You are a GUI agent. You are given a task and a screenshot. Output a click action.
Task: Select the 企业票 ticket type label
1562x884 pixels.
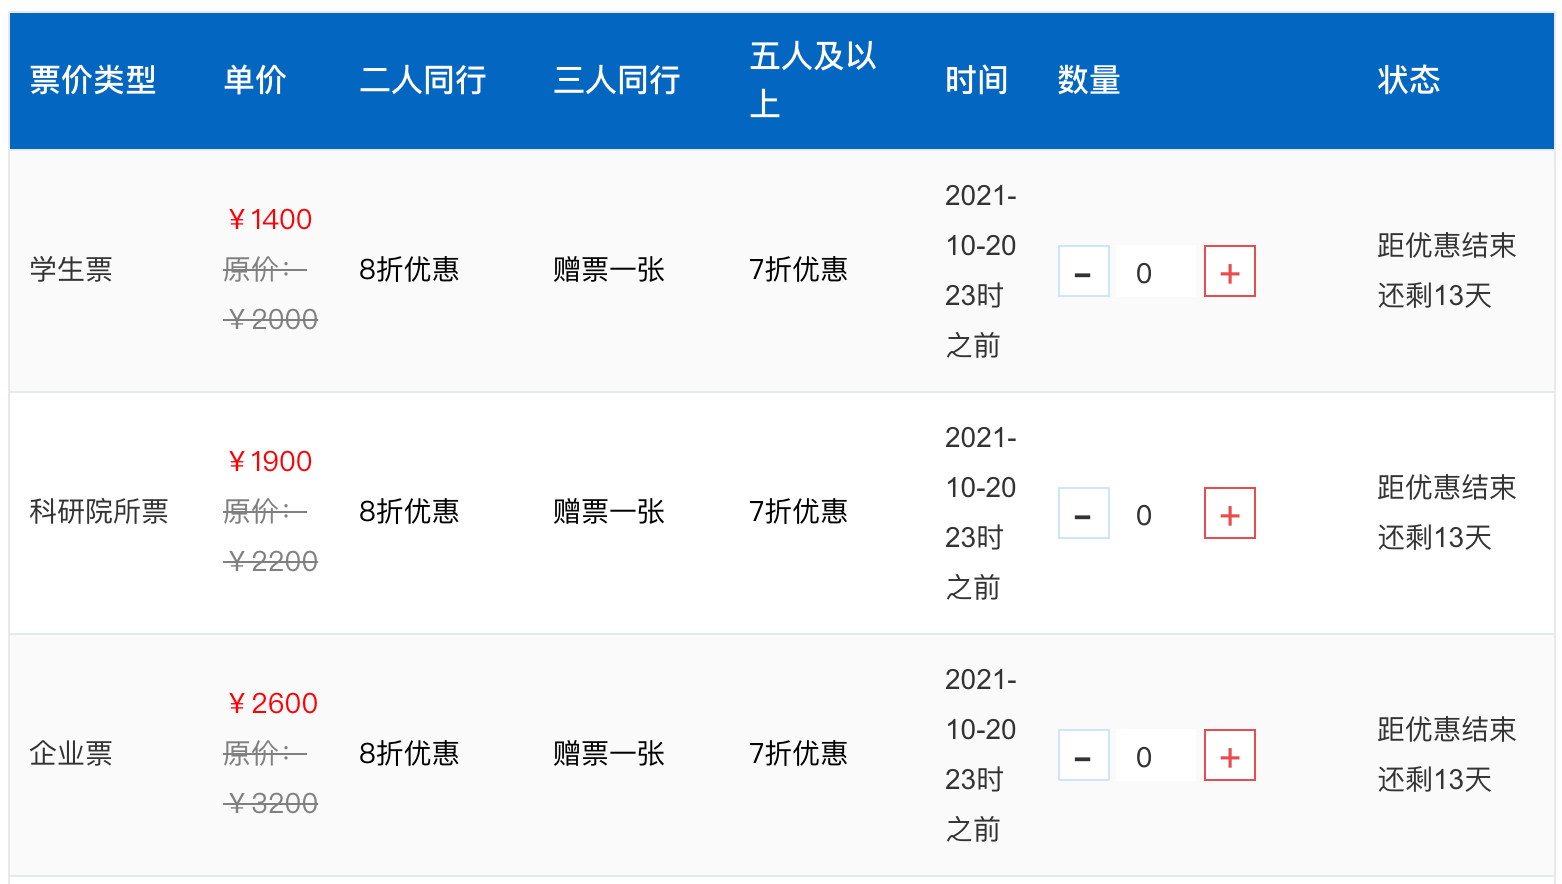71,753
